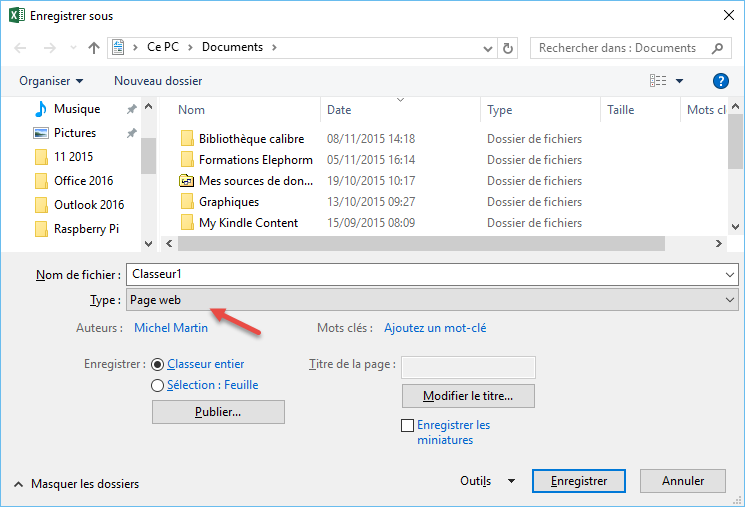
Task: Click the view layout icon
Action: [x=658, y=81]
